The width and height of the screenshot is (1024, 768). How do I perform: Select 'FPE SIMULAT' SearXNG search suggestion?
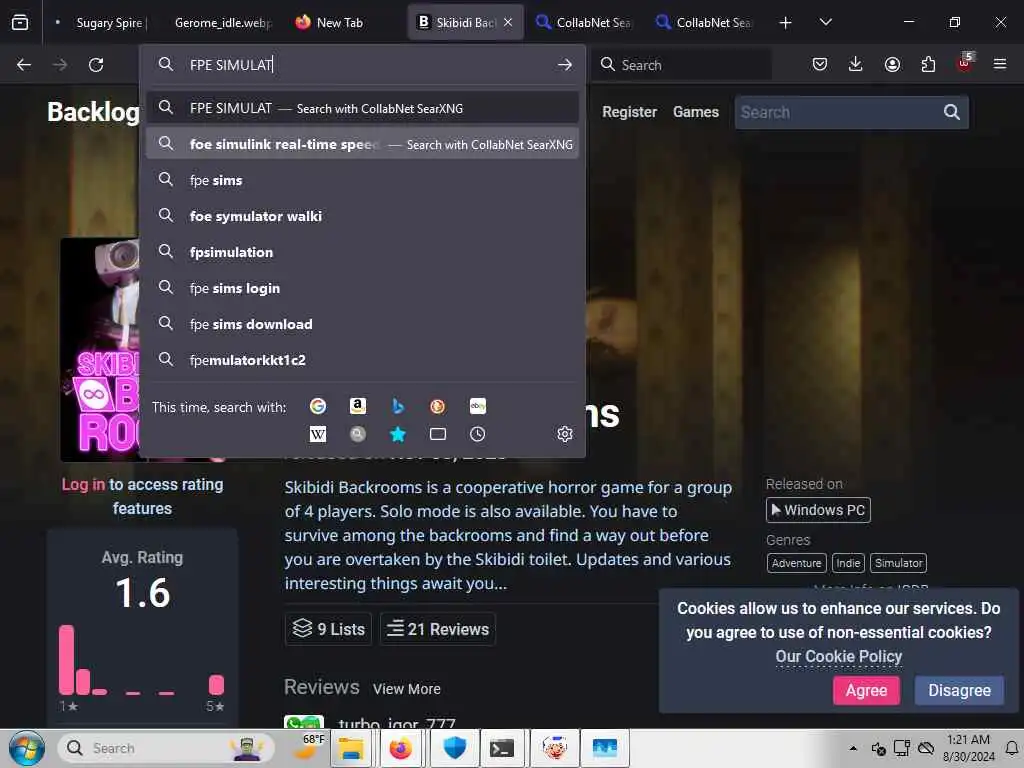[362, 108]
